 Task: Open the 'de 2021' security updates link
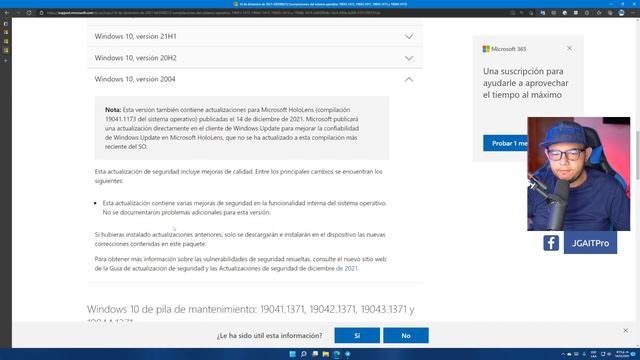pyautogui.click(x=347, y=268)
